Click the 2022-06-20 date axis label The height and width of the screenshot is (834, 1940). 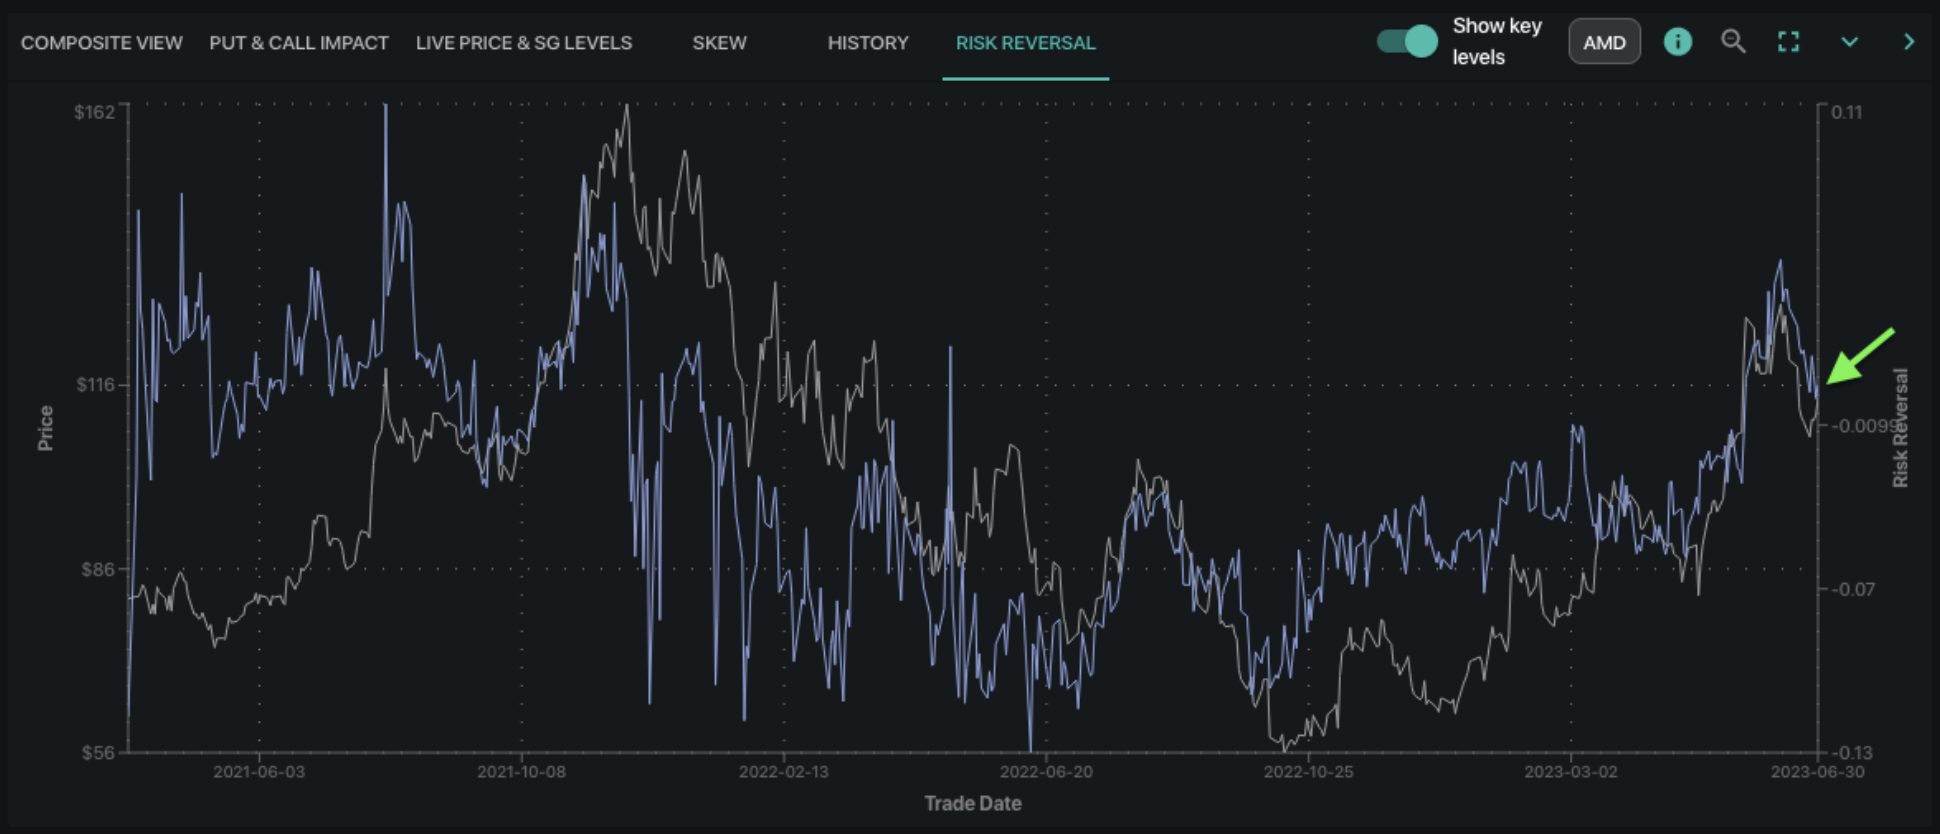pos(1046,772)
